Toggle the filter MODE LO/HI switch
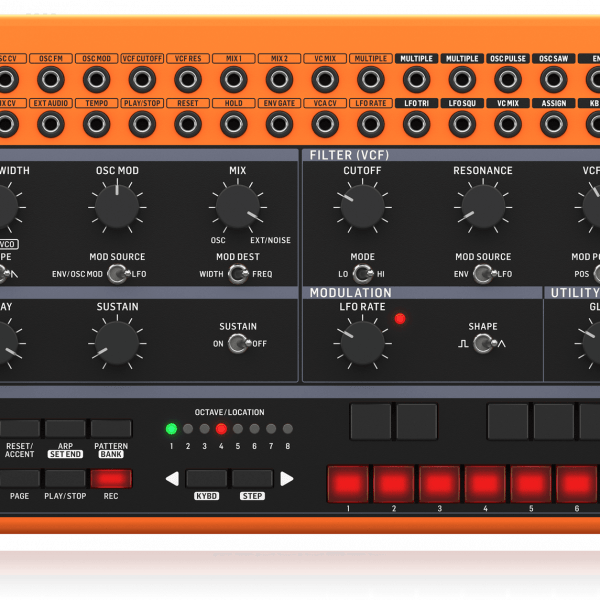The height and width of the screenshot is (600, 600). point(362,274)
